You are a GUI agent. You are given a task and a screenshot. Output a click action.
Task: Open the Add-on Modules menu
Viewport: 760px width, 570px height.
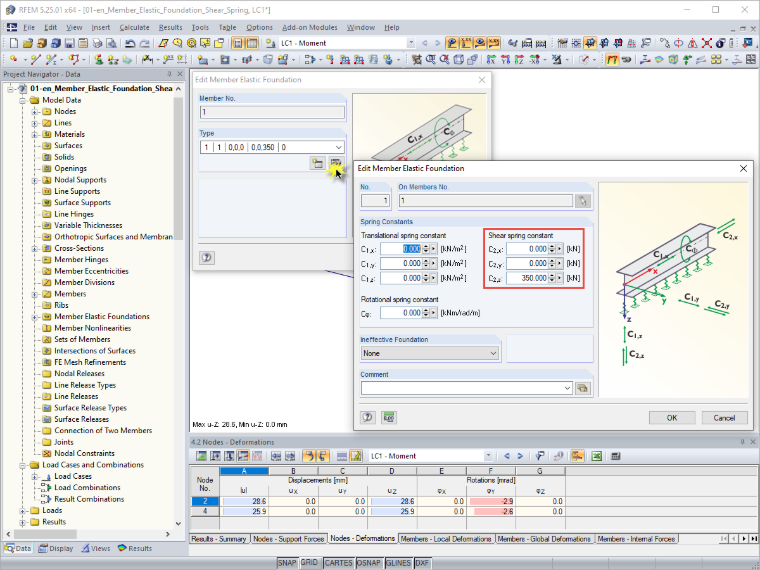tap(310, 28)
